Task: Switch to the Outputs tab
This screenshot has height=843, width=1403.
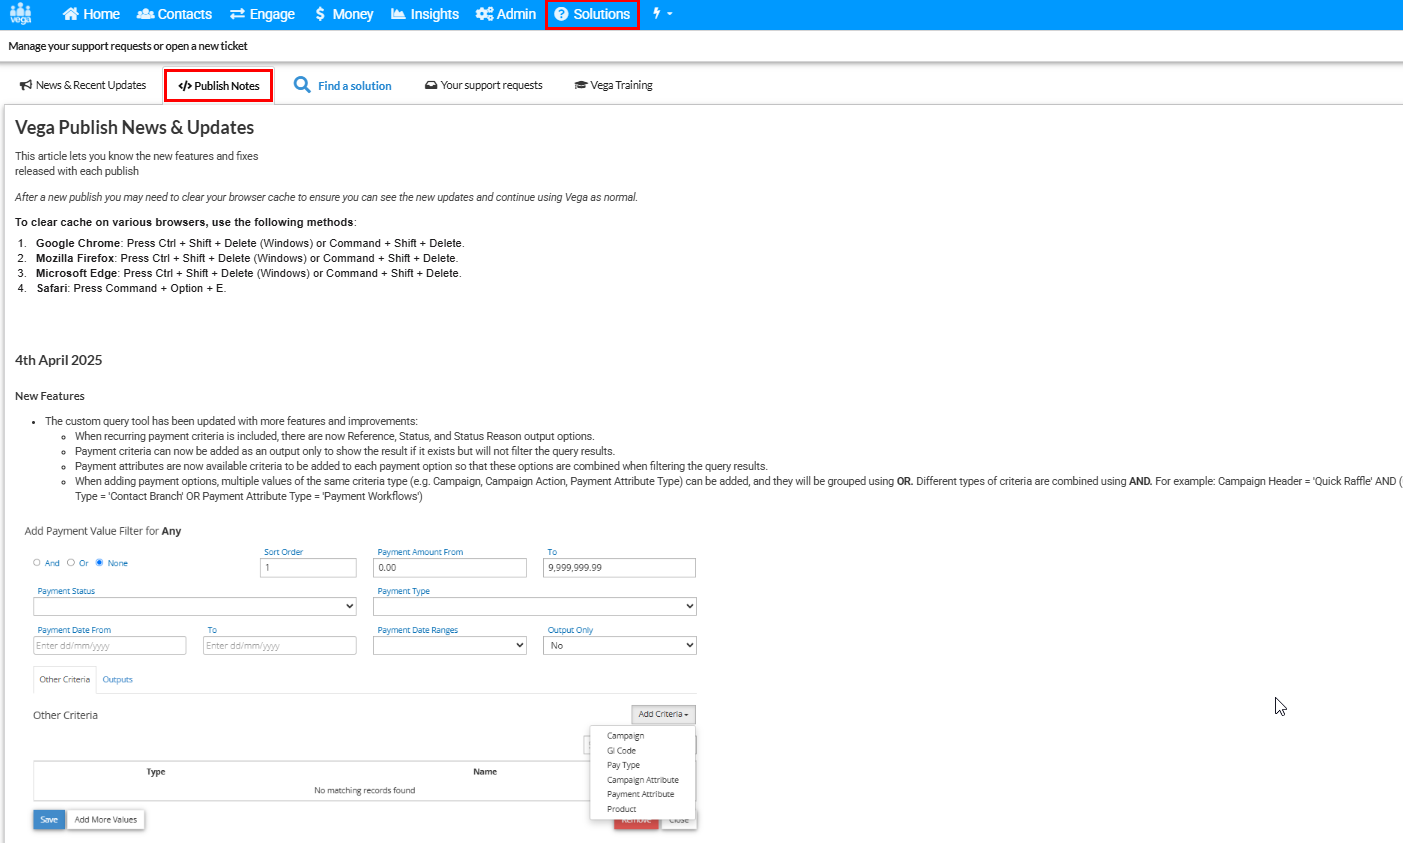Action: (x=117, y=680)
